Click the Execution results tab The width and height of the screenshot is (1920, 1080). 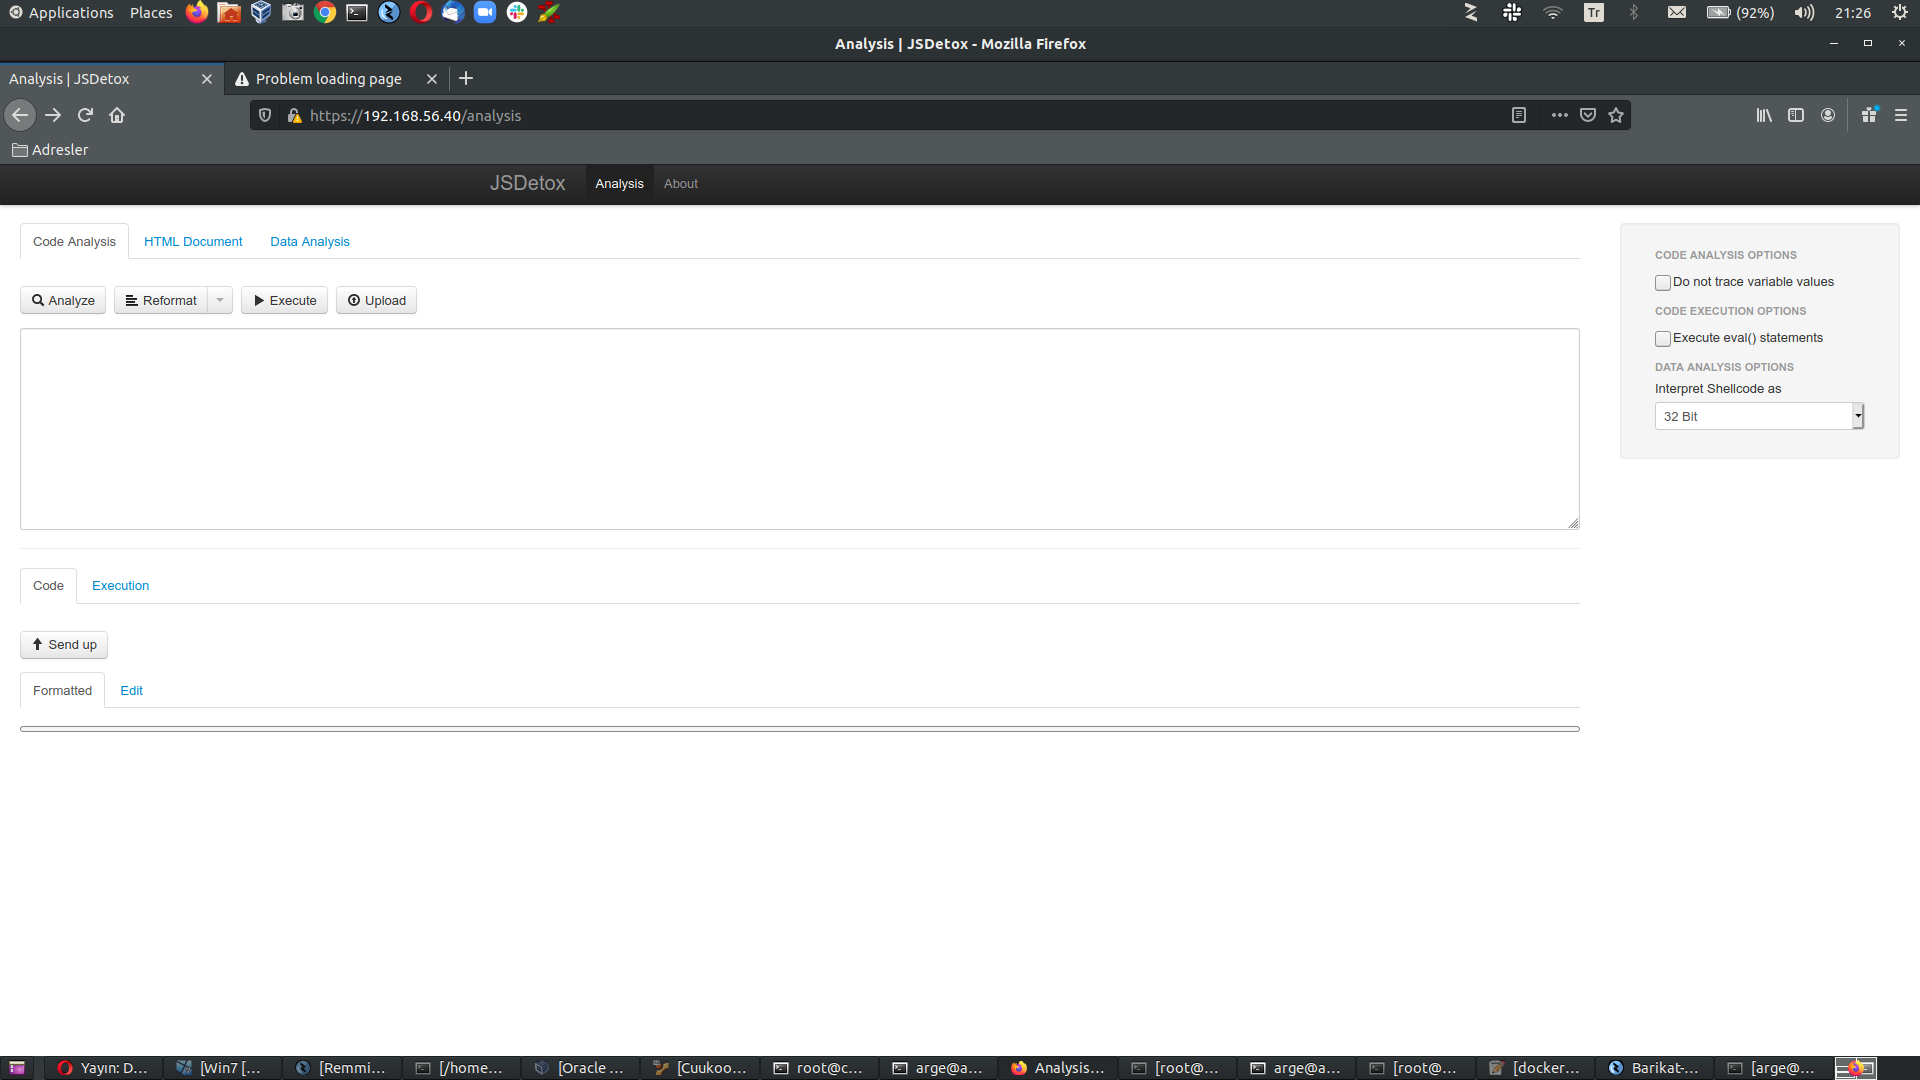[x=120, y=585]
